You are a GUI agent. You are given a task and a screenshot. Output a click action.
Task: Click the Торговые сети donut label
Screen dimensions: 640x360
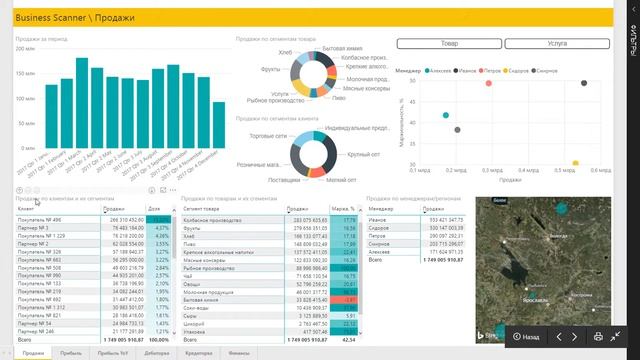coord(268,136)
